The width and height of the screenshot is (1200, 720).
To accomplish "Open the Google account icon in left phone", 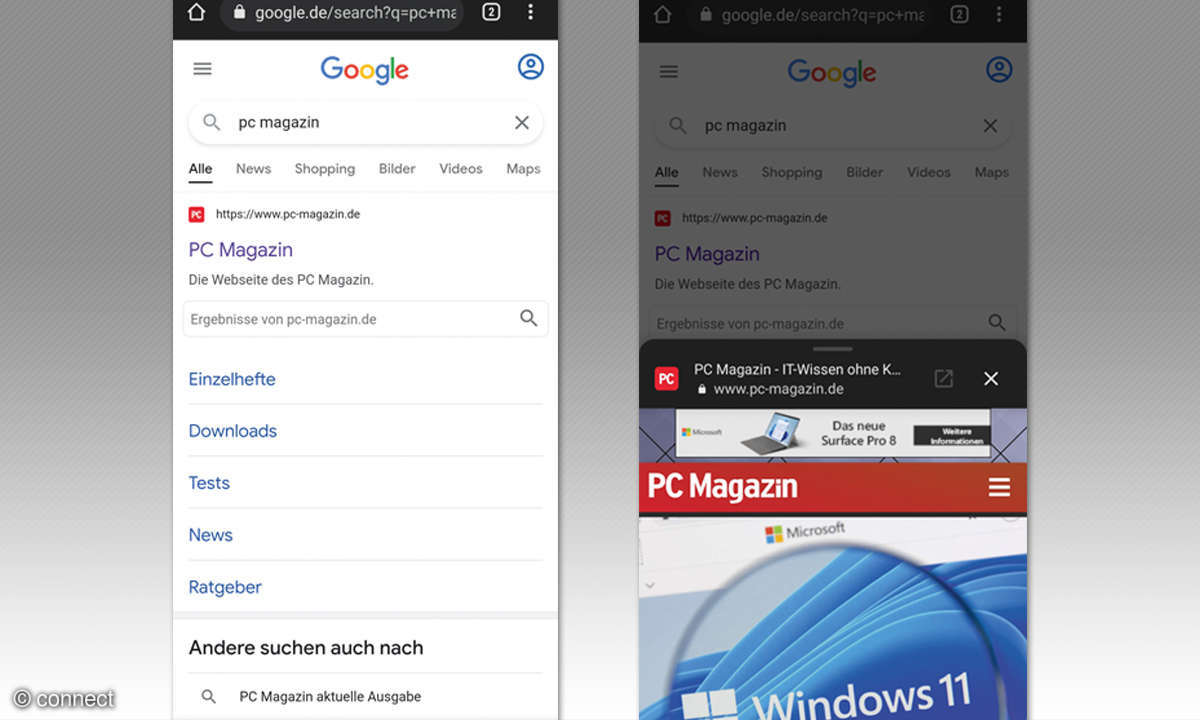I will pos(530,67).
